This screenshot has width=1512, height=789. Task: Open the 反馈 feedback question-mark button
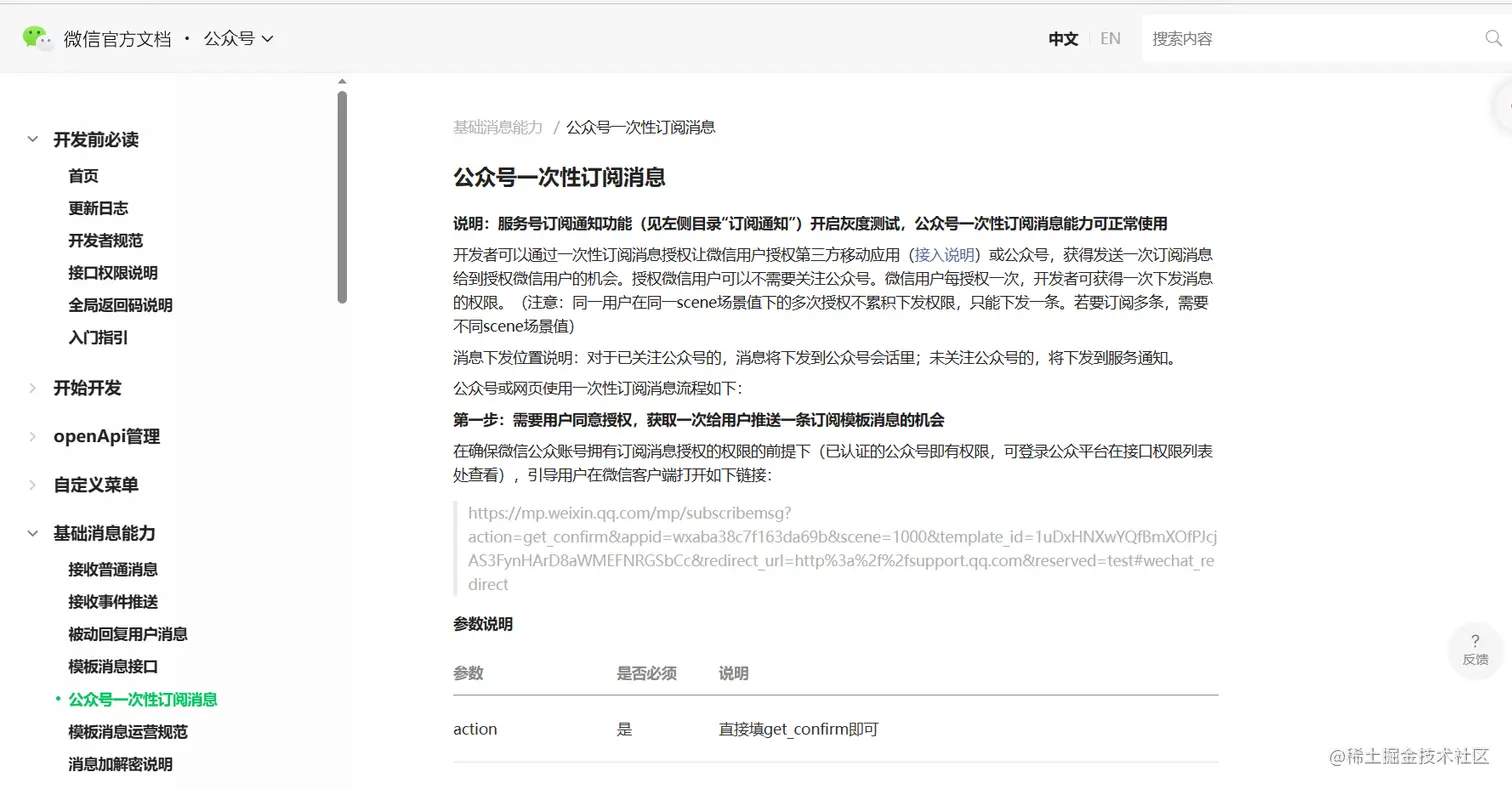pyautogui.click(x=1475, y=649)
